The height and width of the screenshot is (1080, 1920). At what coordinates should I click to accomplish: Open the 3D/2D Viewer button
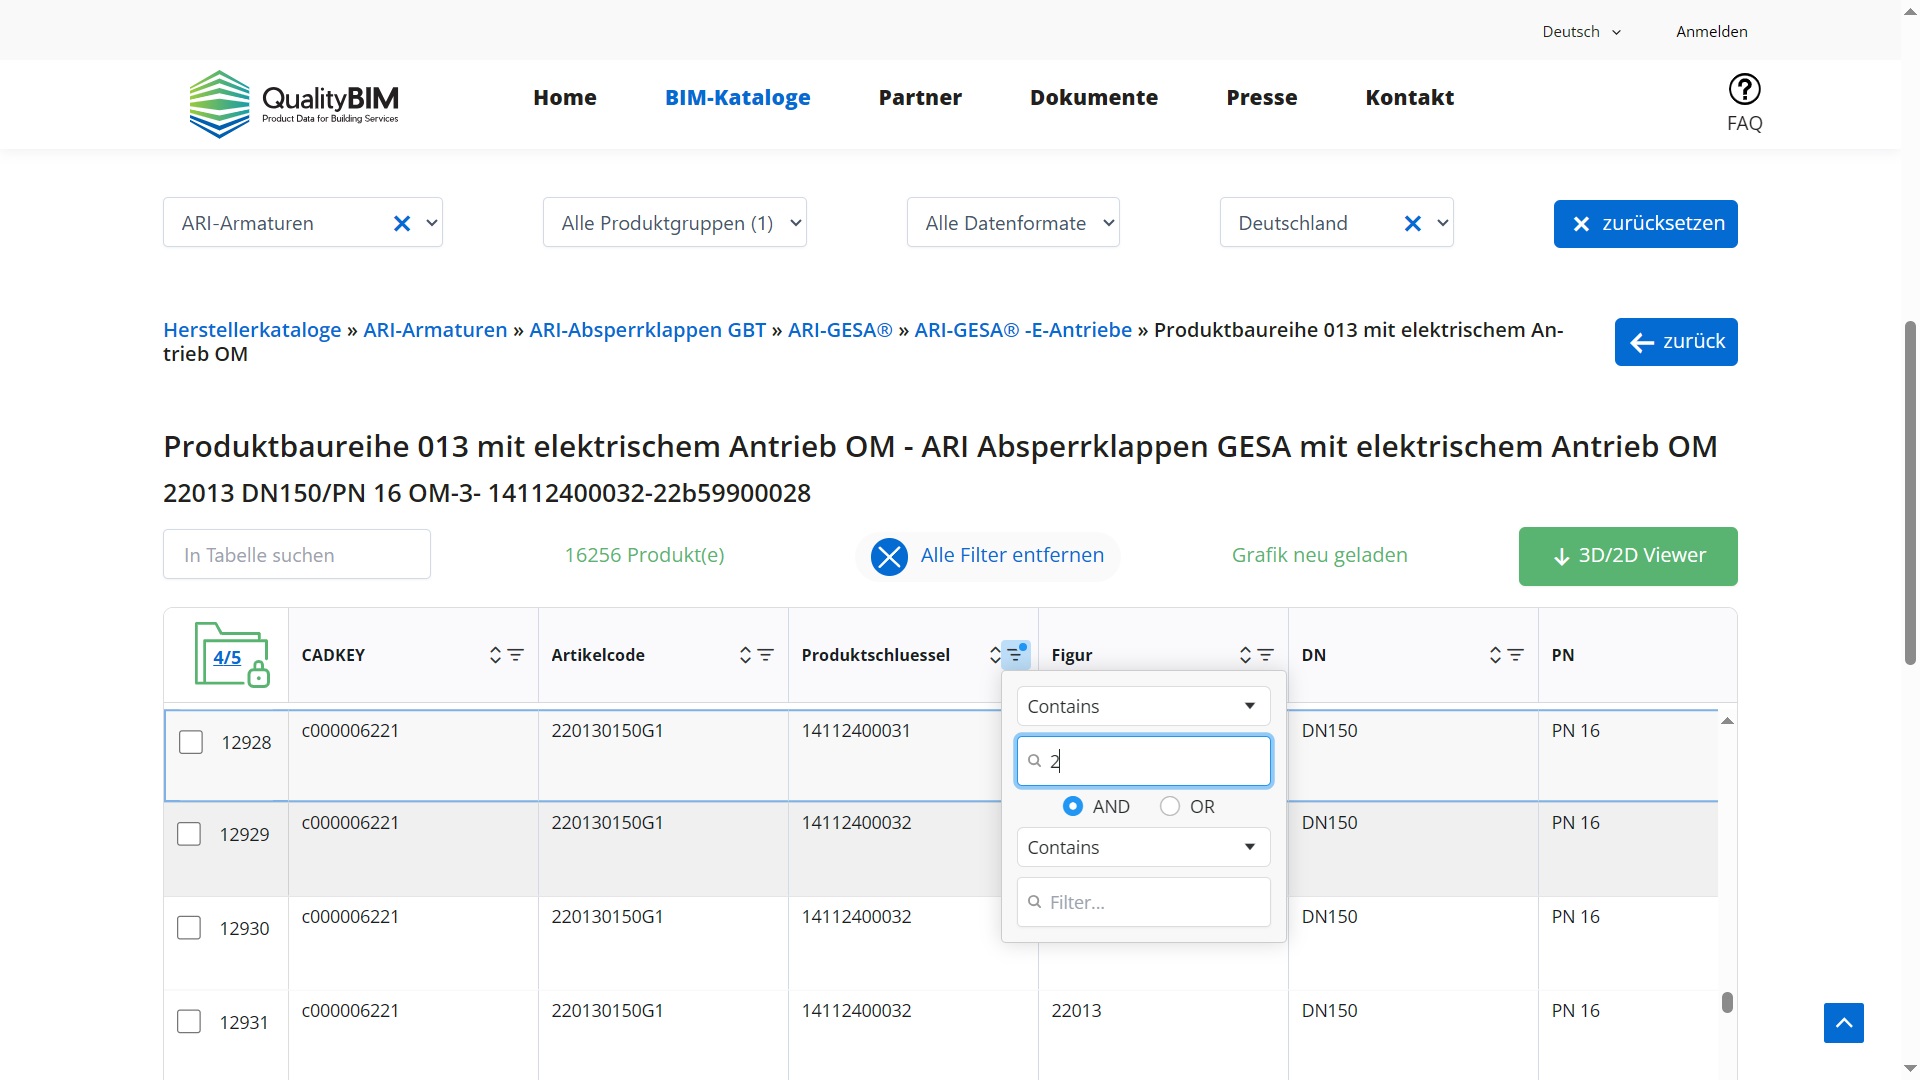coord(1628,556)
